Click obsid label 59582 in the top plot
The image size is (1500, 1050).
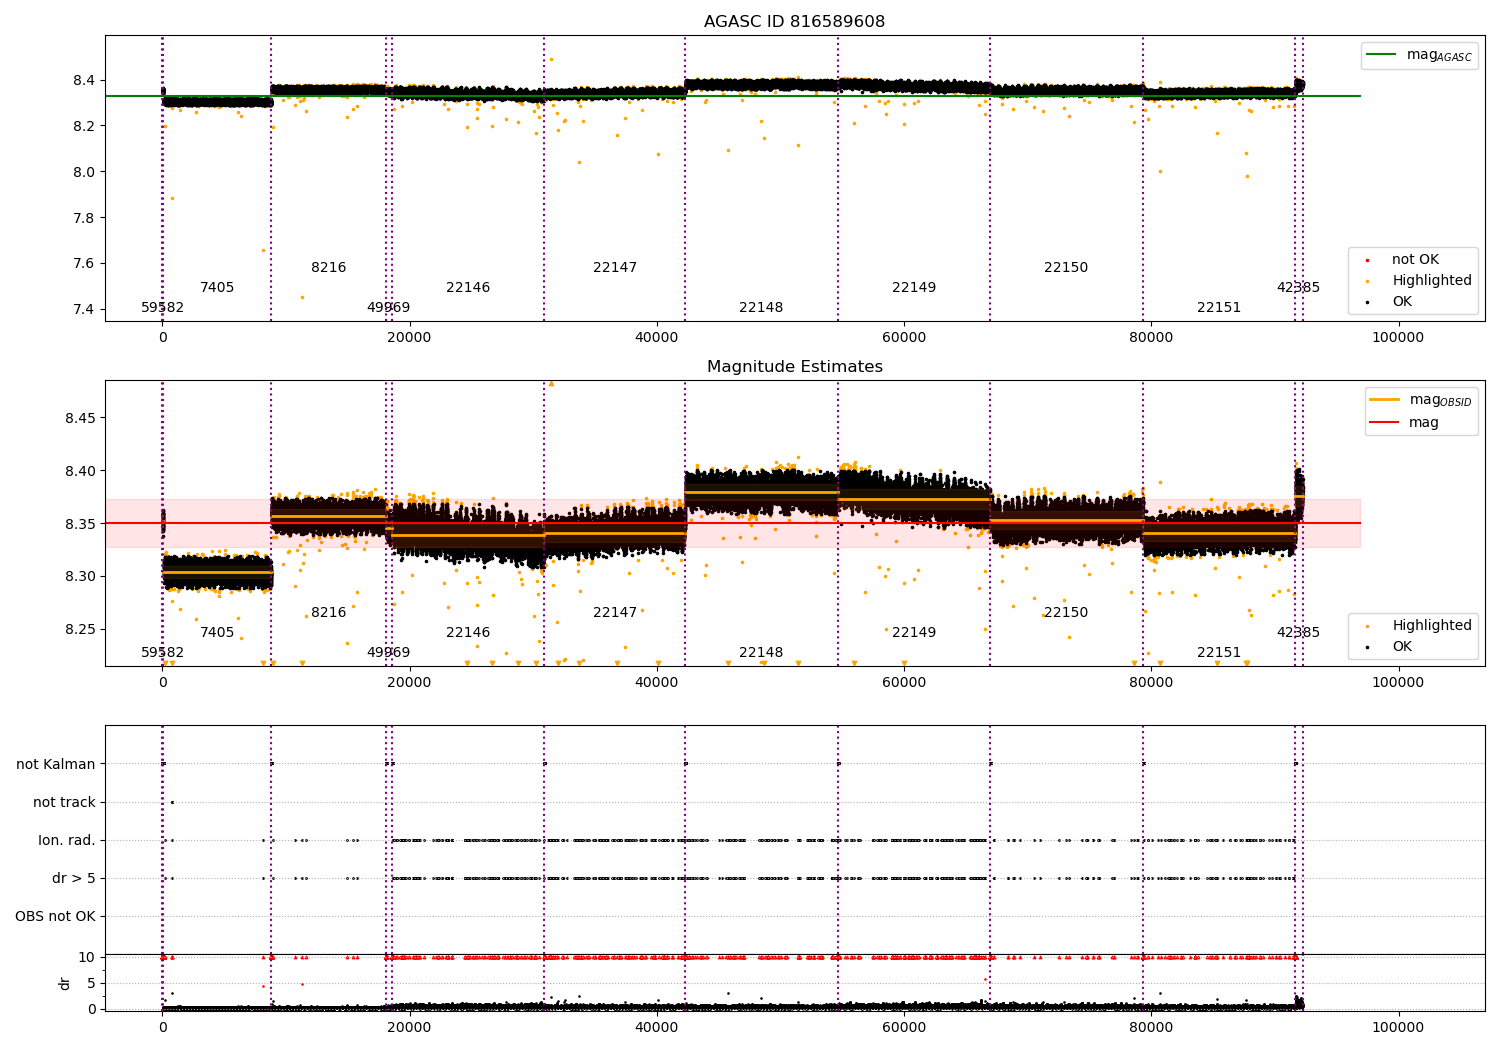coord(162,308)
